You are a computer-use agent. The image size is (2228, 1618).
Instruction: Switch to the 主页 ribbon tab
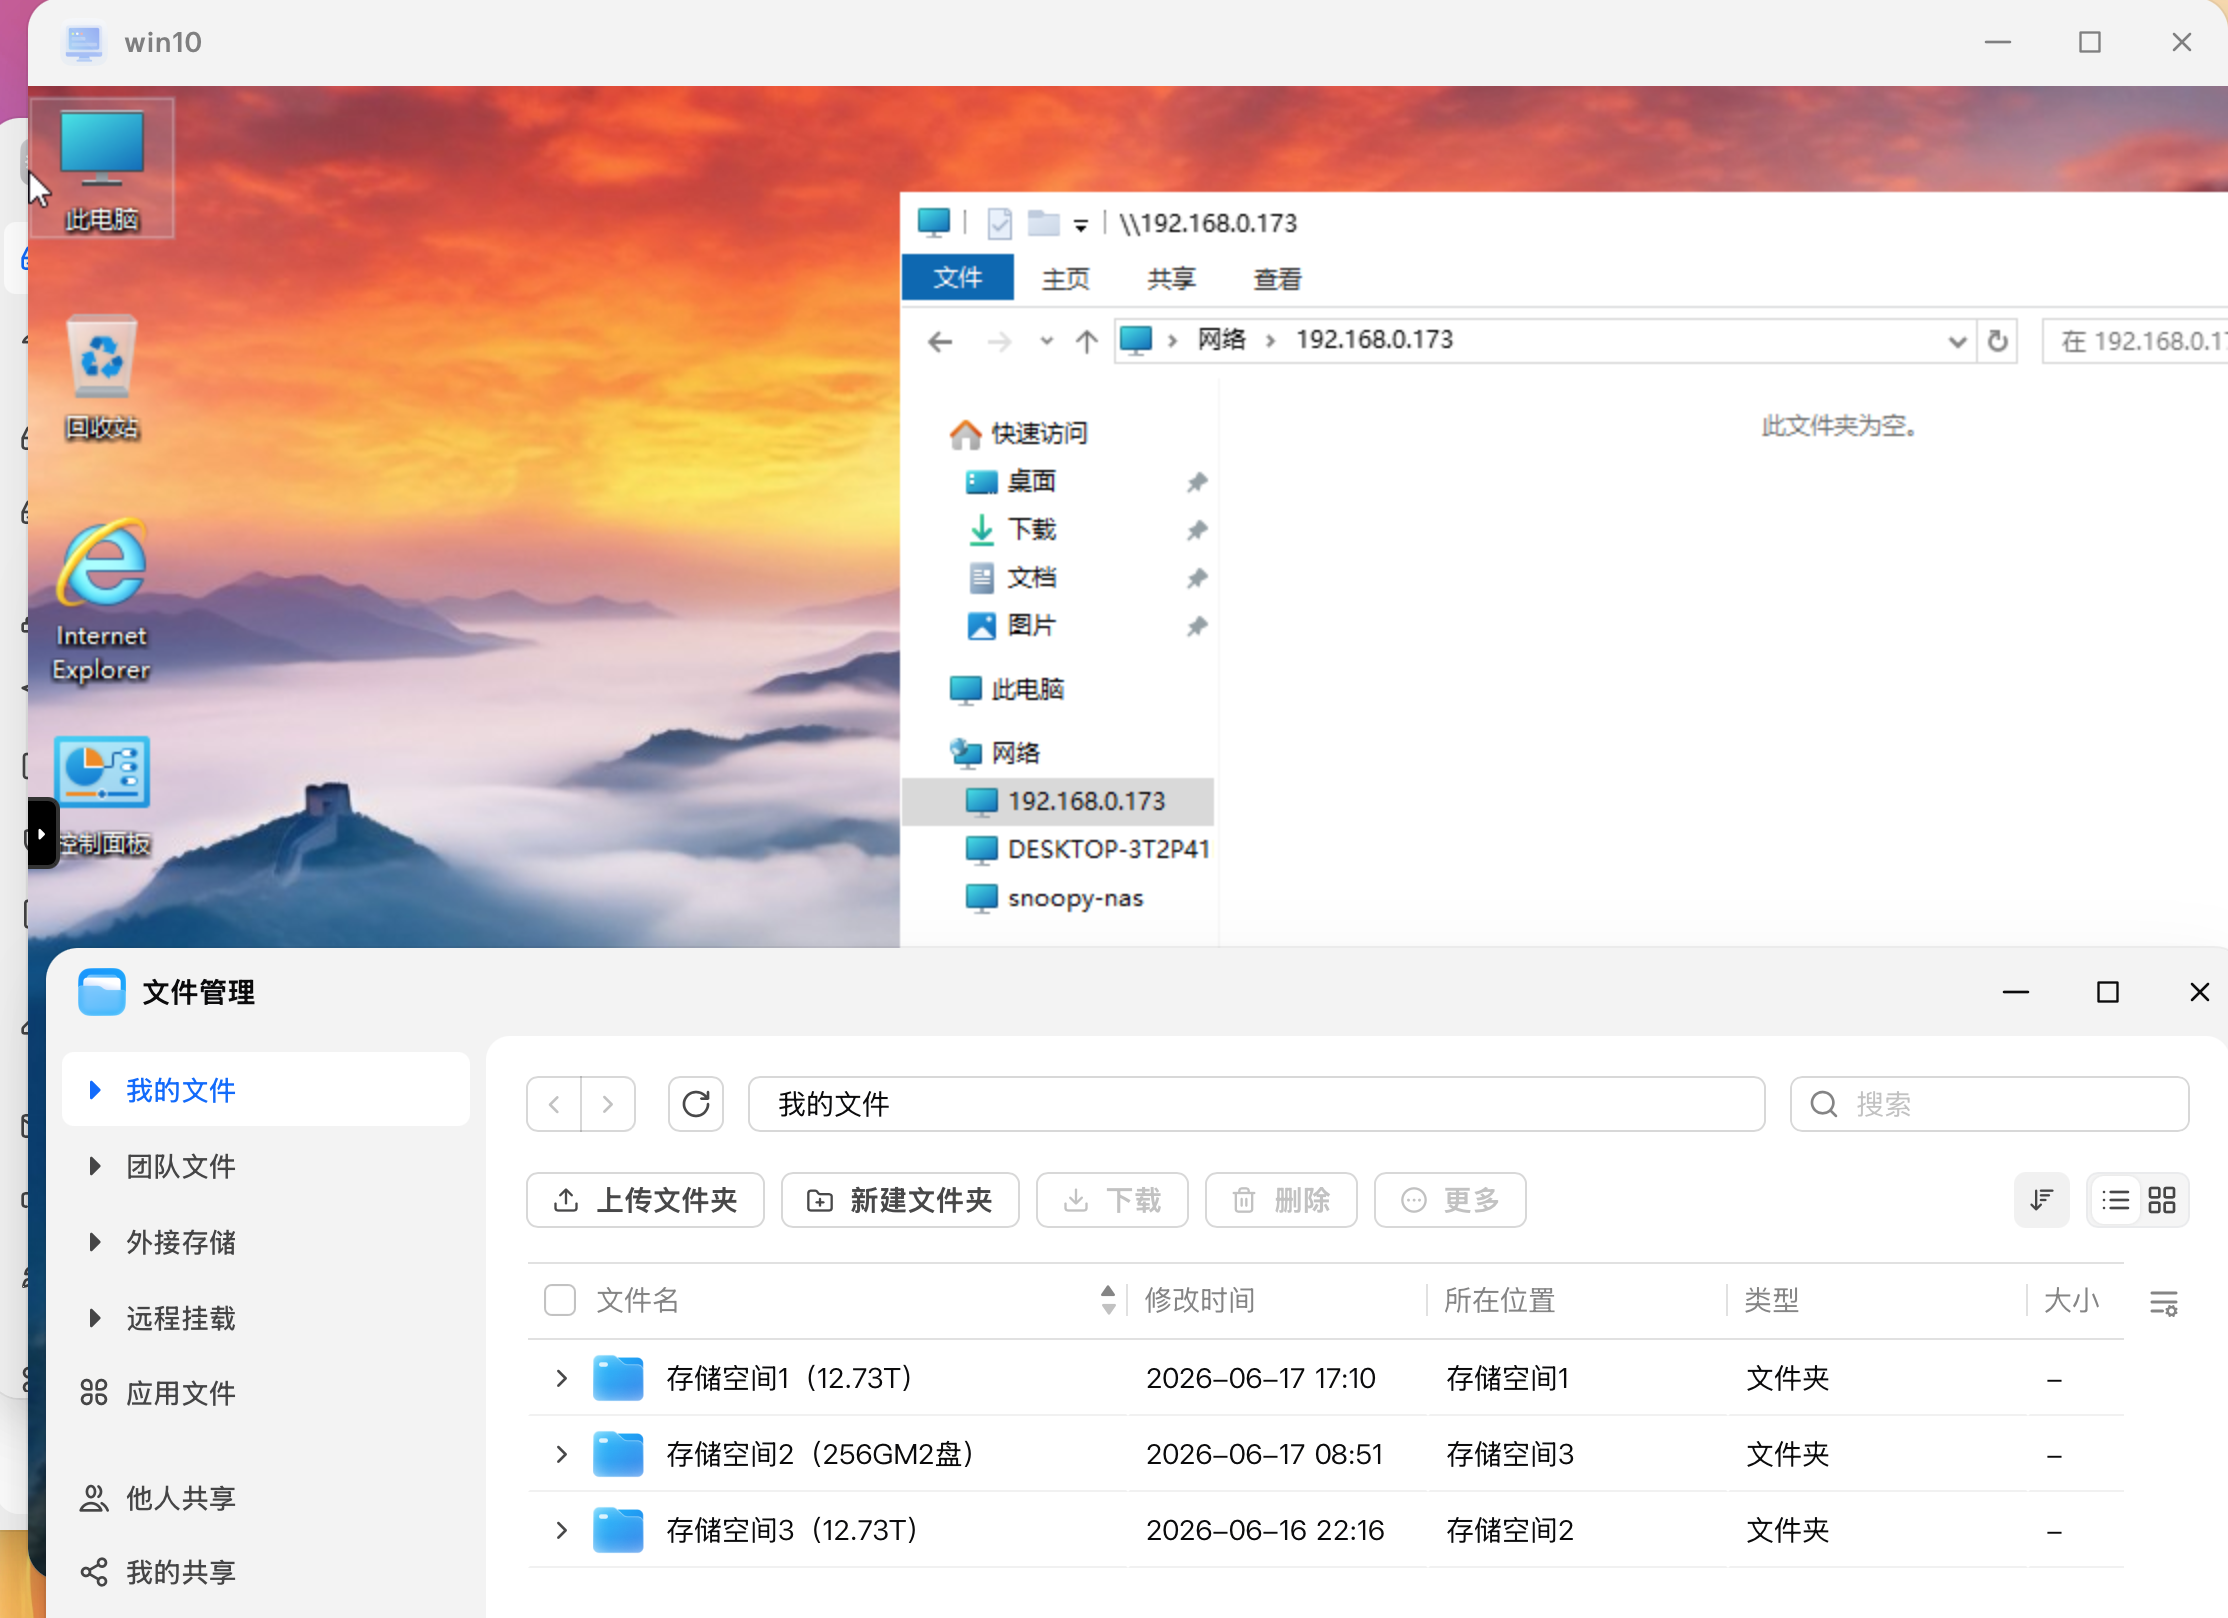pyautogui.click(x=1066, y=279)
